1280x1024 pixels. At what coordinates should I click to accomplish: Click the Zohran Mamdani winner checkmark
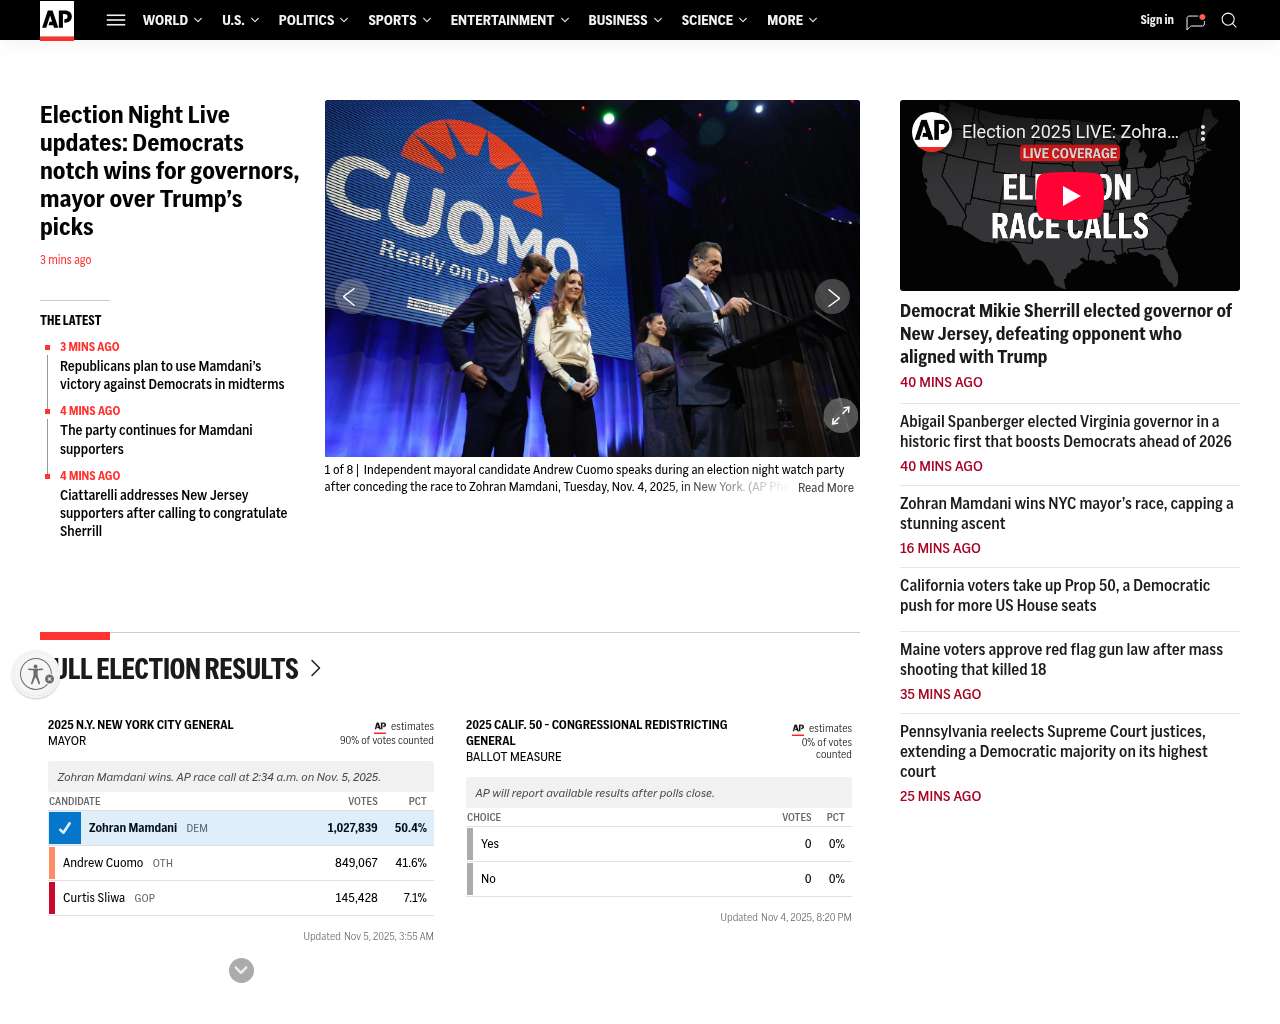point(65,828)
